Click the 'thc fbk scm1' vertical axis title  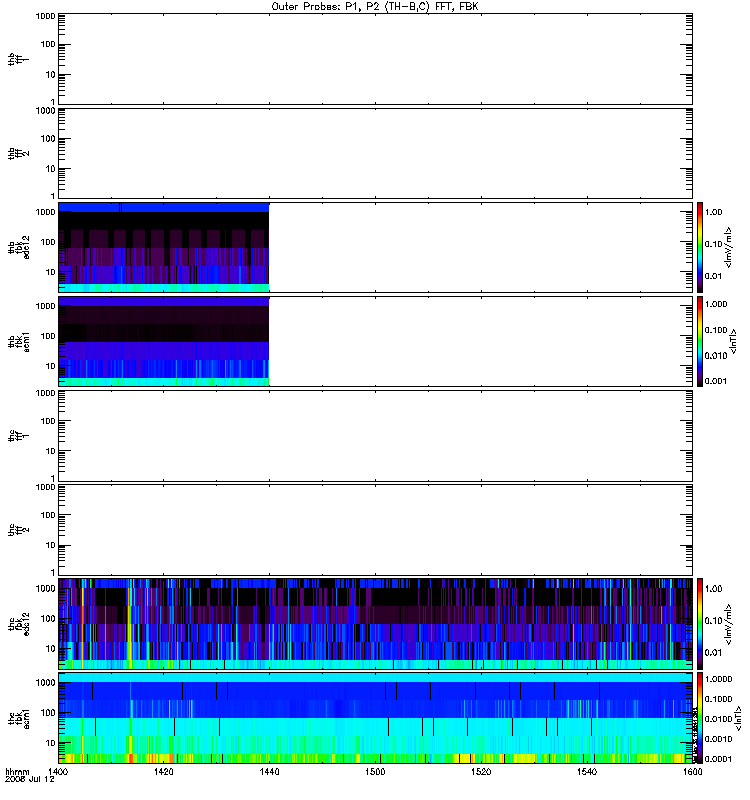[19, 718]
